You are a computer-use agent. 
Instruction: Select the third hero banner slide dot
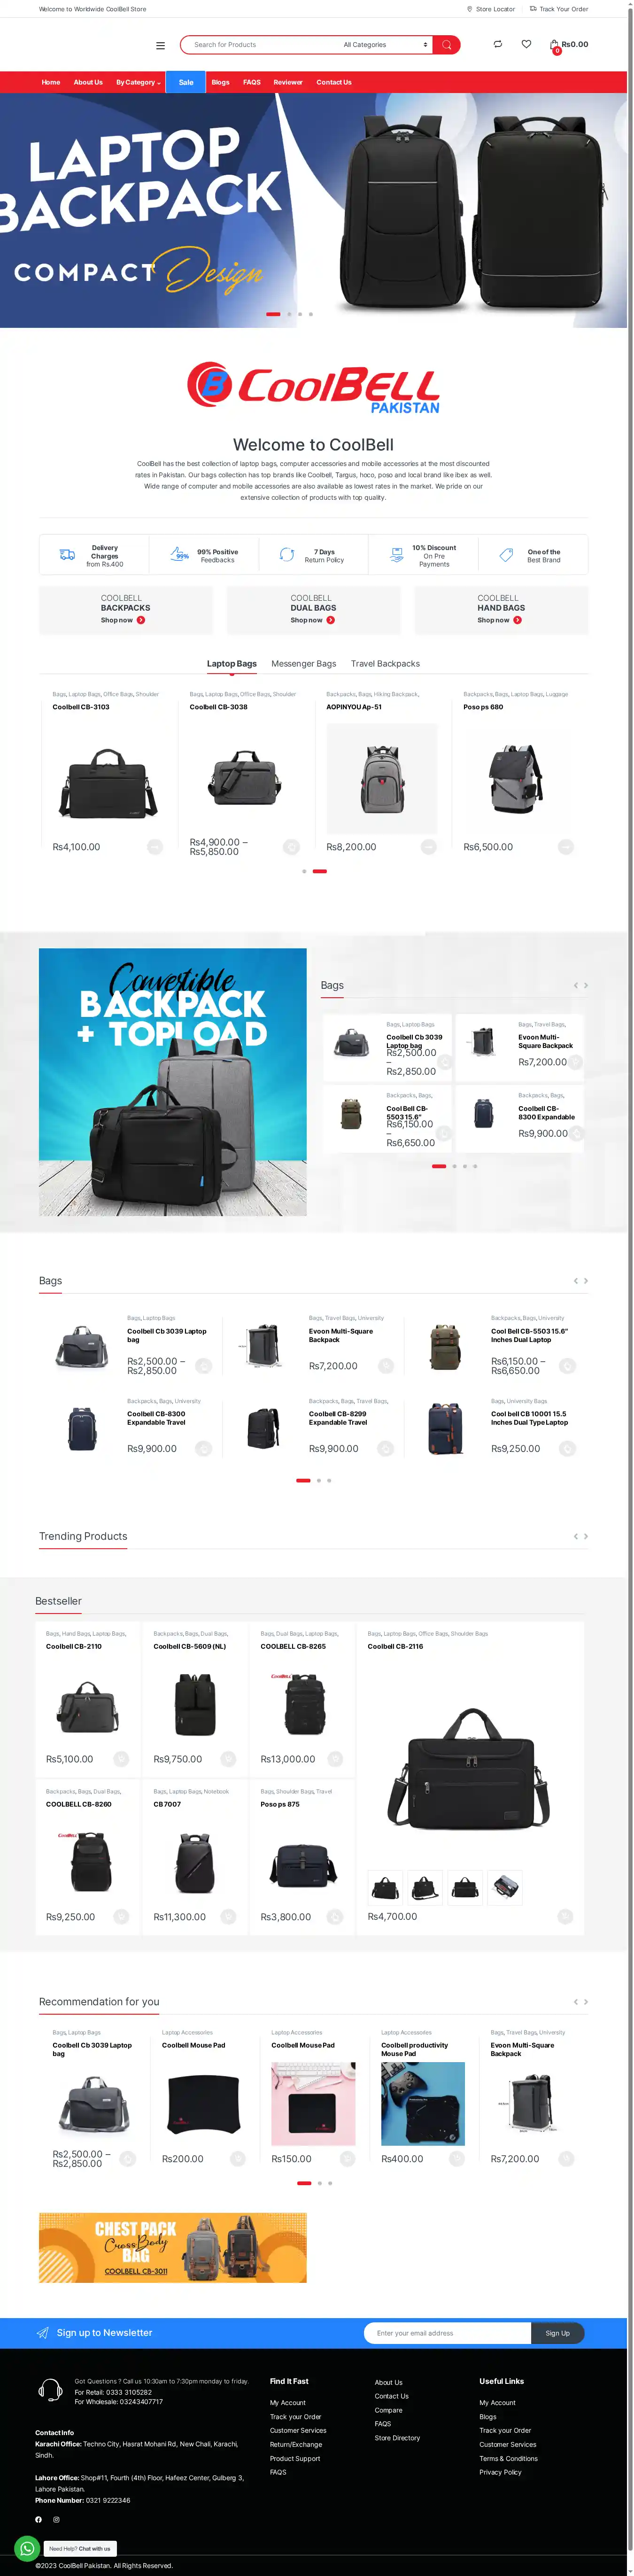[300, 314]
